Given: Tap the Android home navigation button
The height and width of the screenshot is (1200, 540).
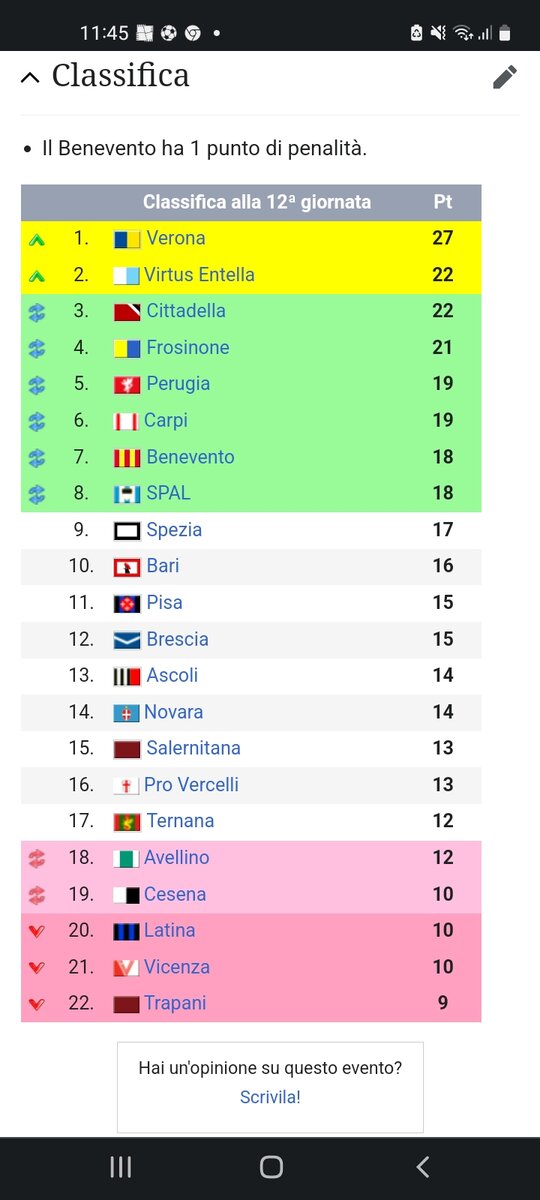Looking at the screenshot, I should click(x=270, y=1166).
